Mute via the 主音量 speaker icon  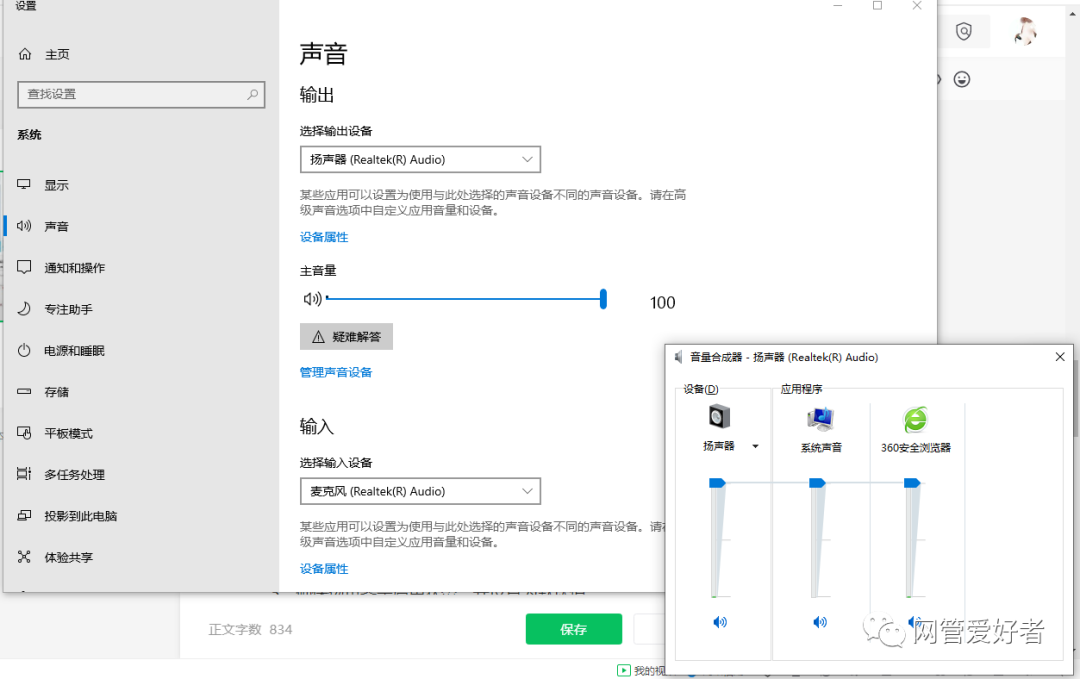pos(312,299)
